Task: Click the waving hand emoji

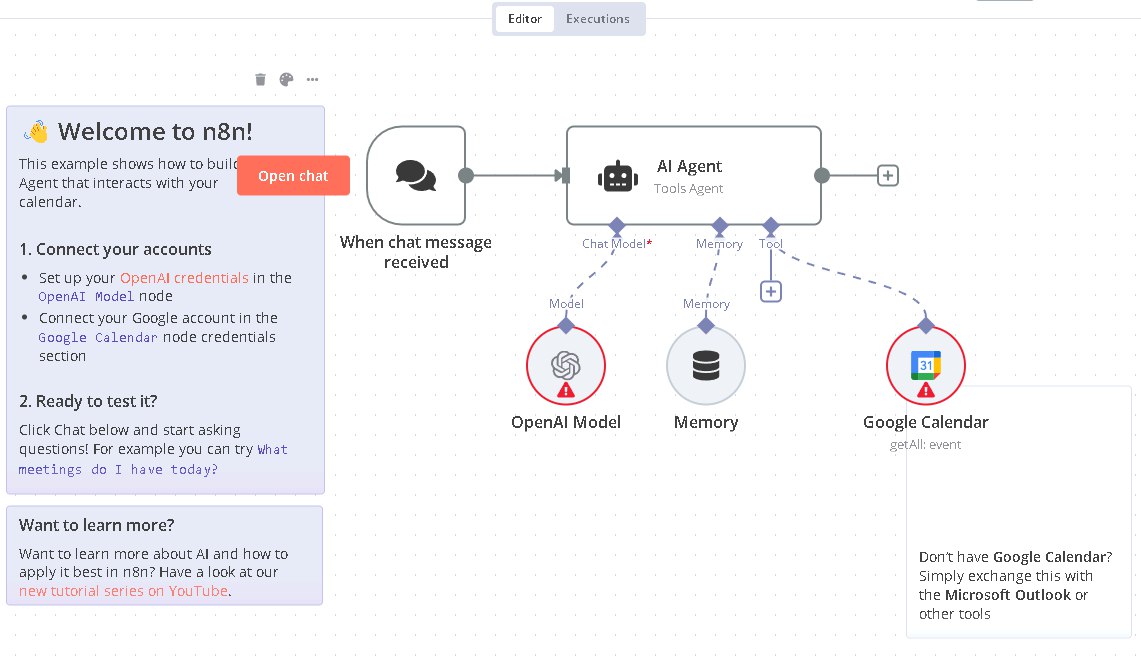Action: pos(36,132)
